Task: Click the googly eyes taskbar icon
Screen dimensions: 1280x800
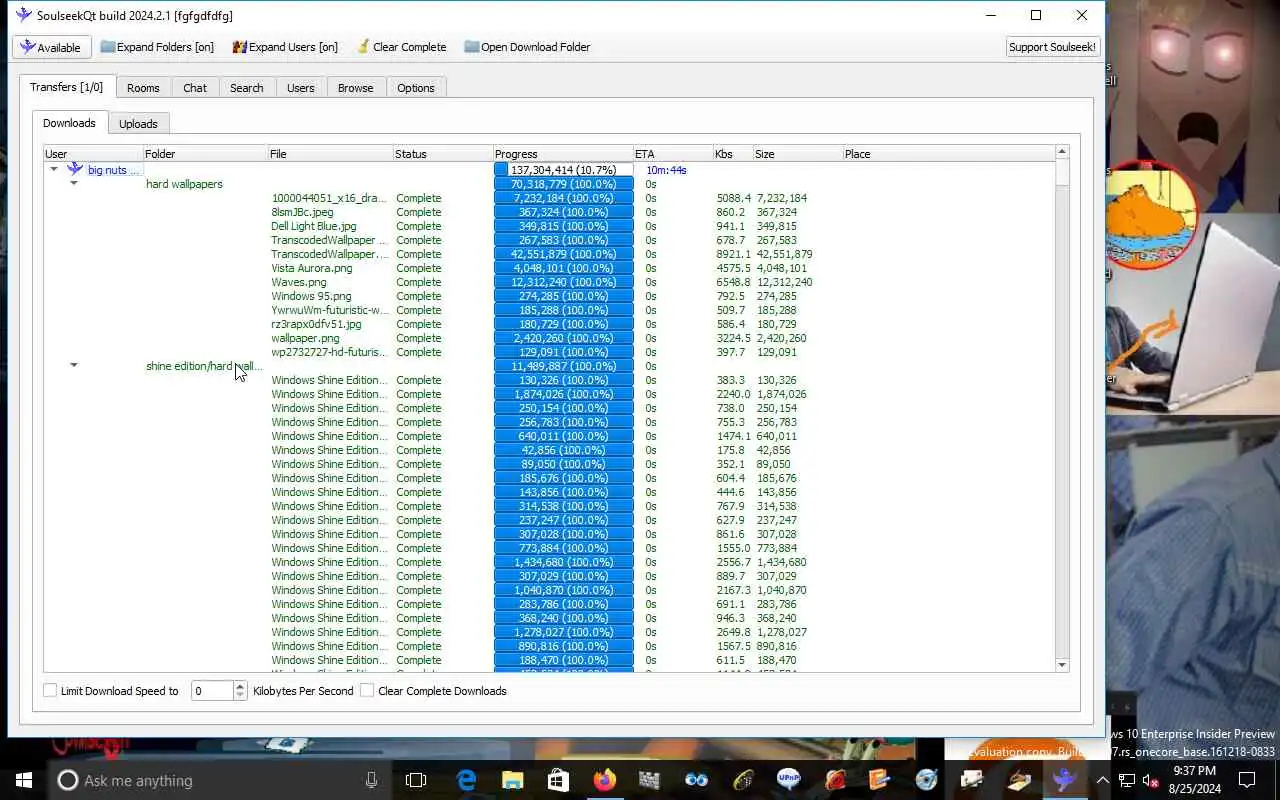Action: (x=696, y=780)
